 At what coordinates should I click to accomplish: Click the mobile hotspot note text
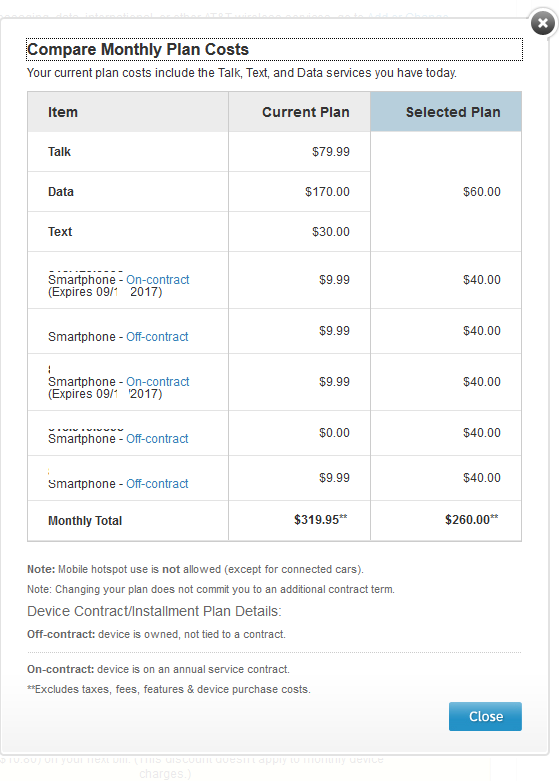coord(195,569)
